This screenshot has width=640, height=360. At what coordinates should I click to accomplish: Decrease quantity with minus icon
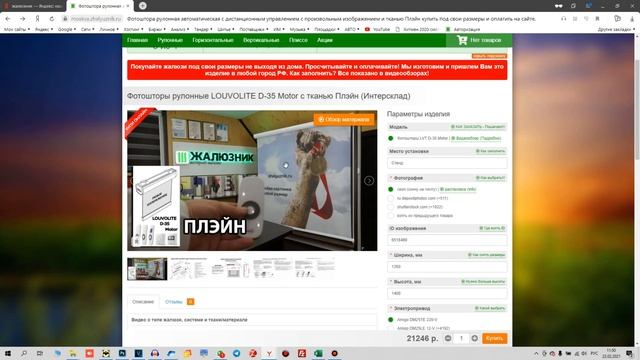pyautogui.click(x=448, y=338)
